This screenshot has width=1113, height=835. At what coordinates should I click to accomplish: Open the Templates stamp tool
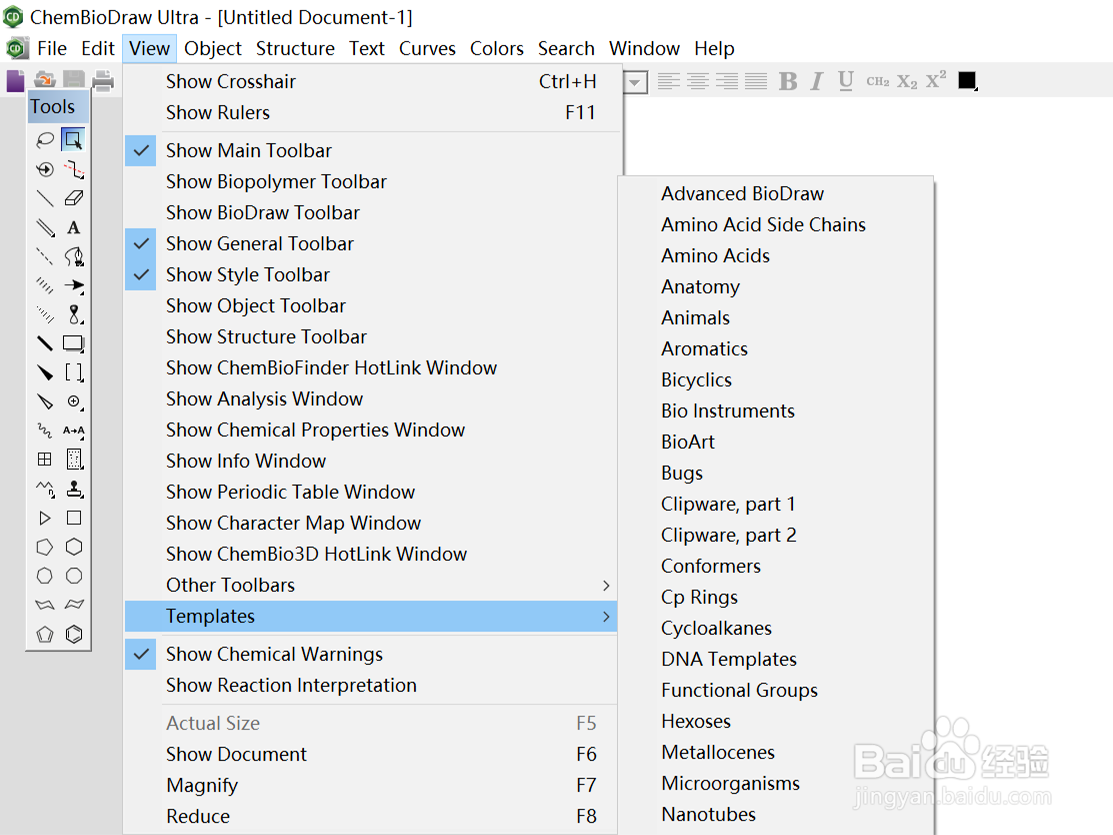tap(74, 489)
